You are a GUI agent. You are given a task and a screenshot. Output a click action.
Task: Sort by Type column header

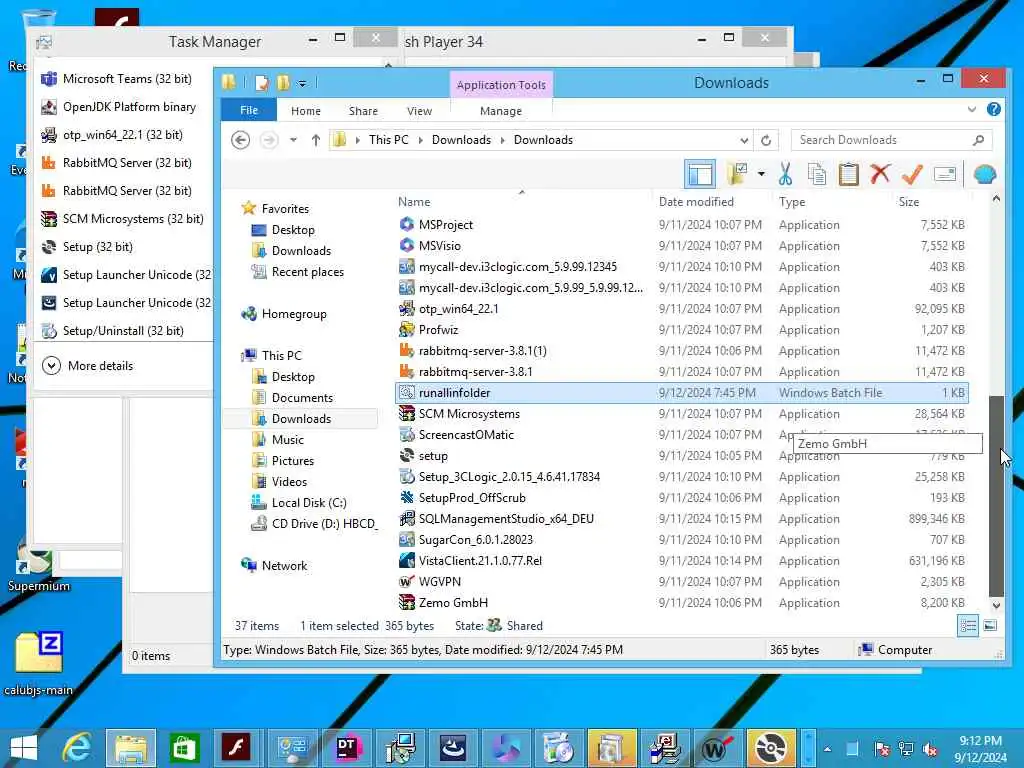coord(792,202)
